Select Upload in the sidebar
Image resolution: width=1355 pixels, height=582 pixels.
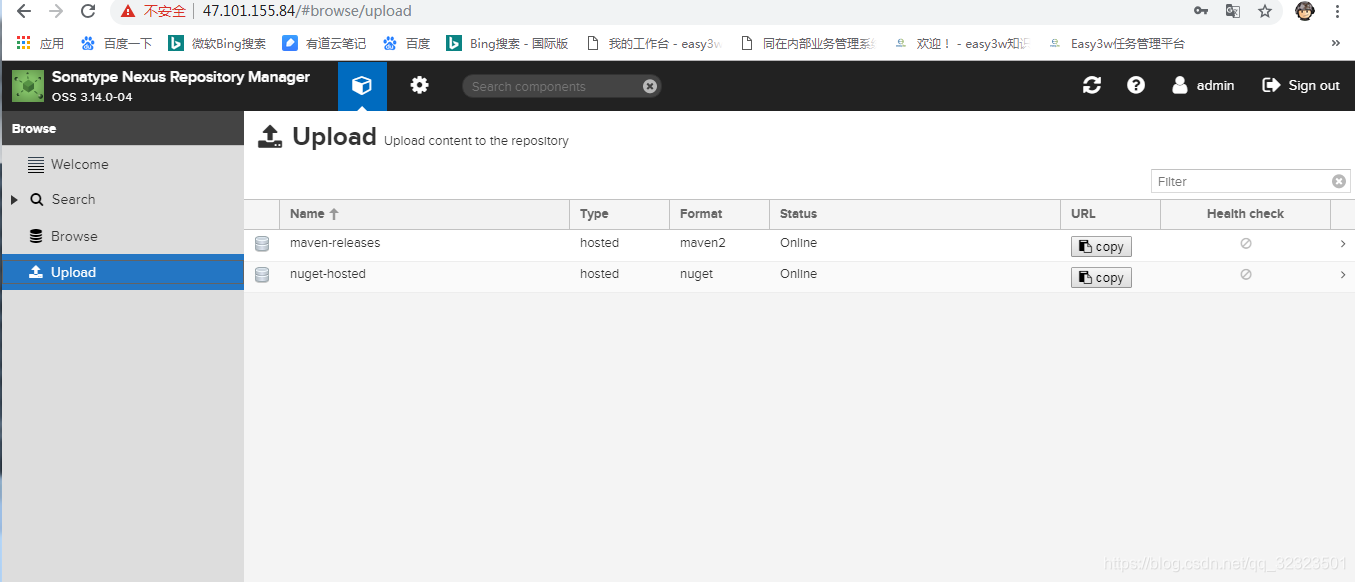click(122, 272)
